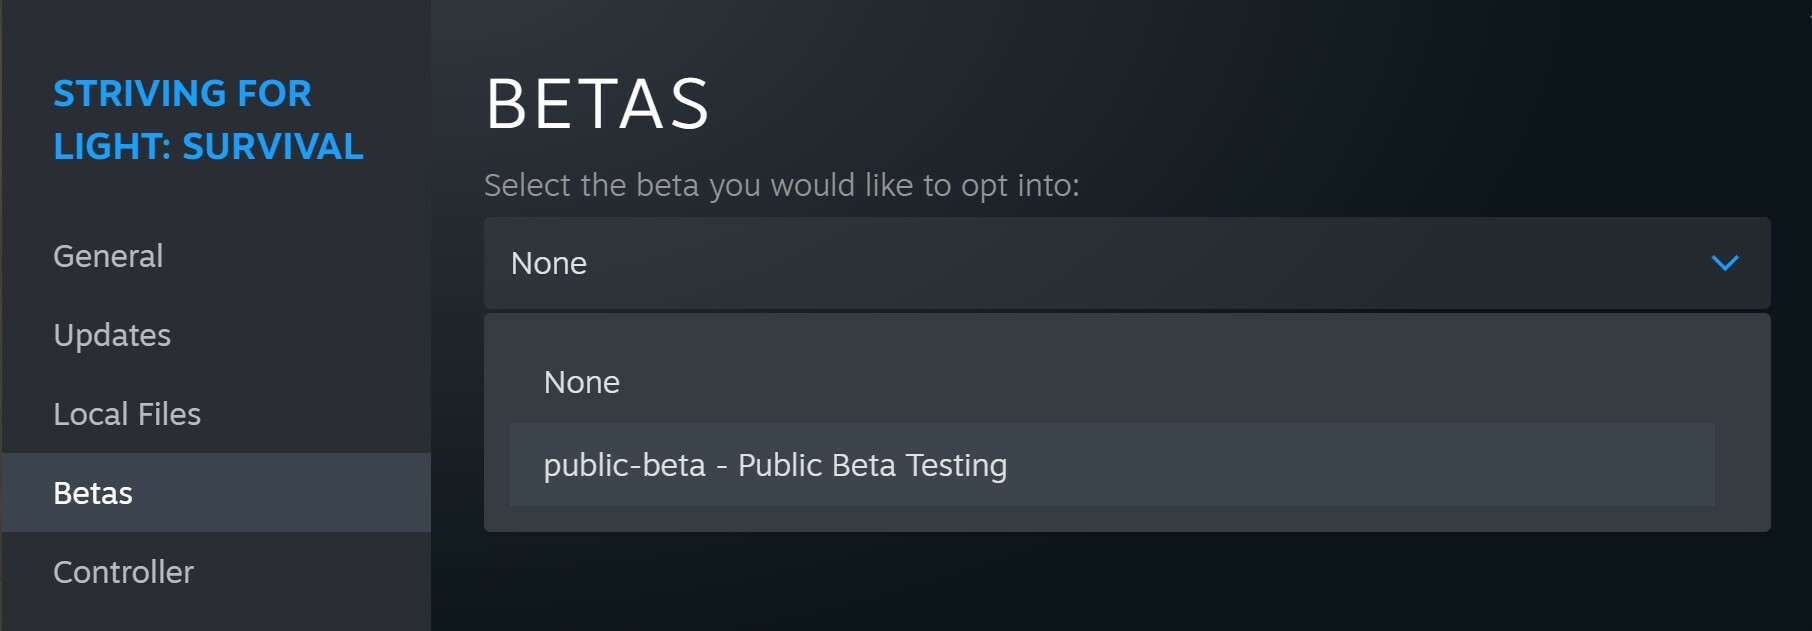This screenshot has width=1812, height=631.
Task: Click the blue dropdown chevron arrow
Action: click(x=1724, y=263)
